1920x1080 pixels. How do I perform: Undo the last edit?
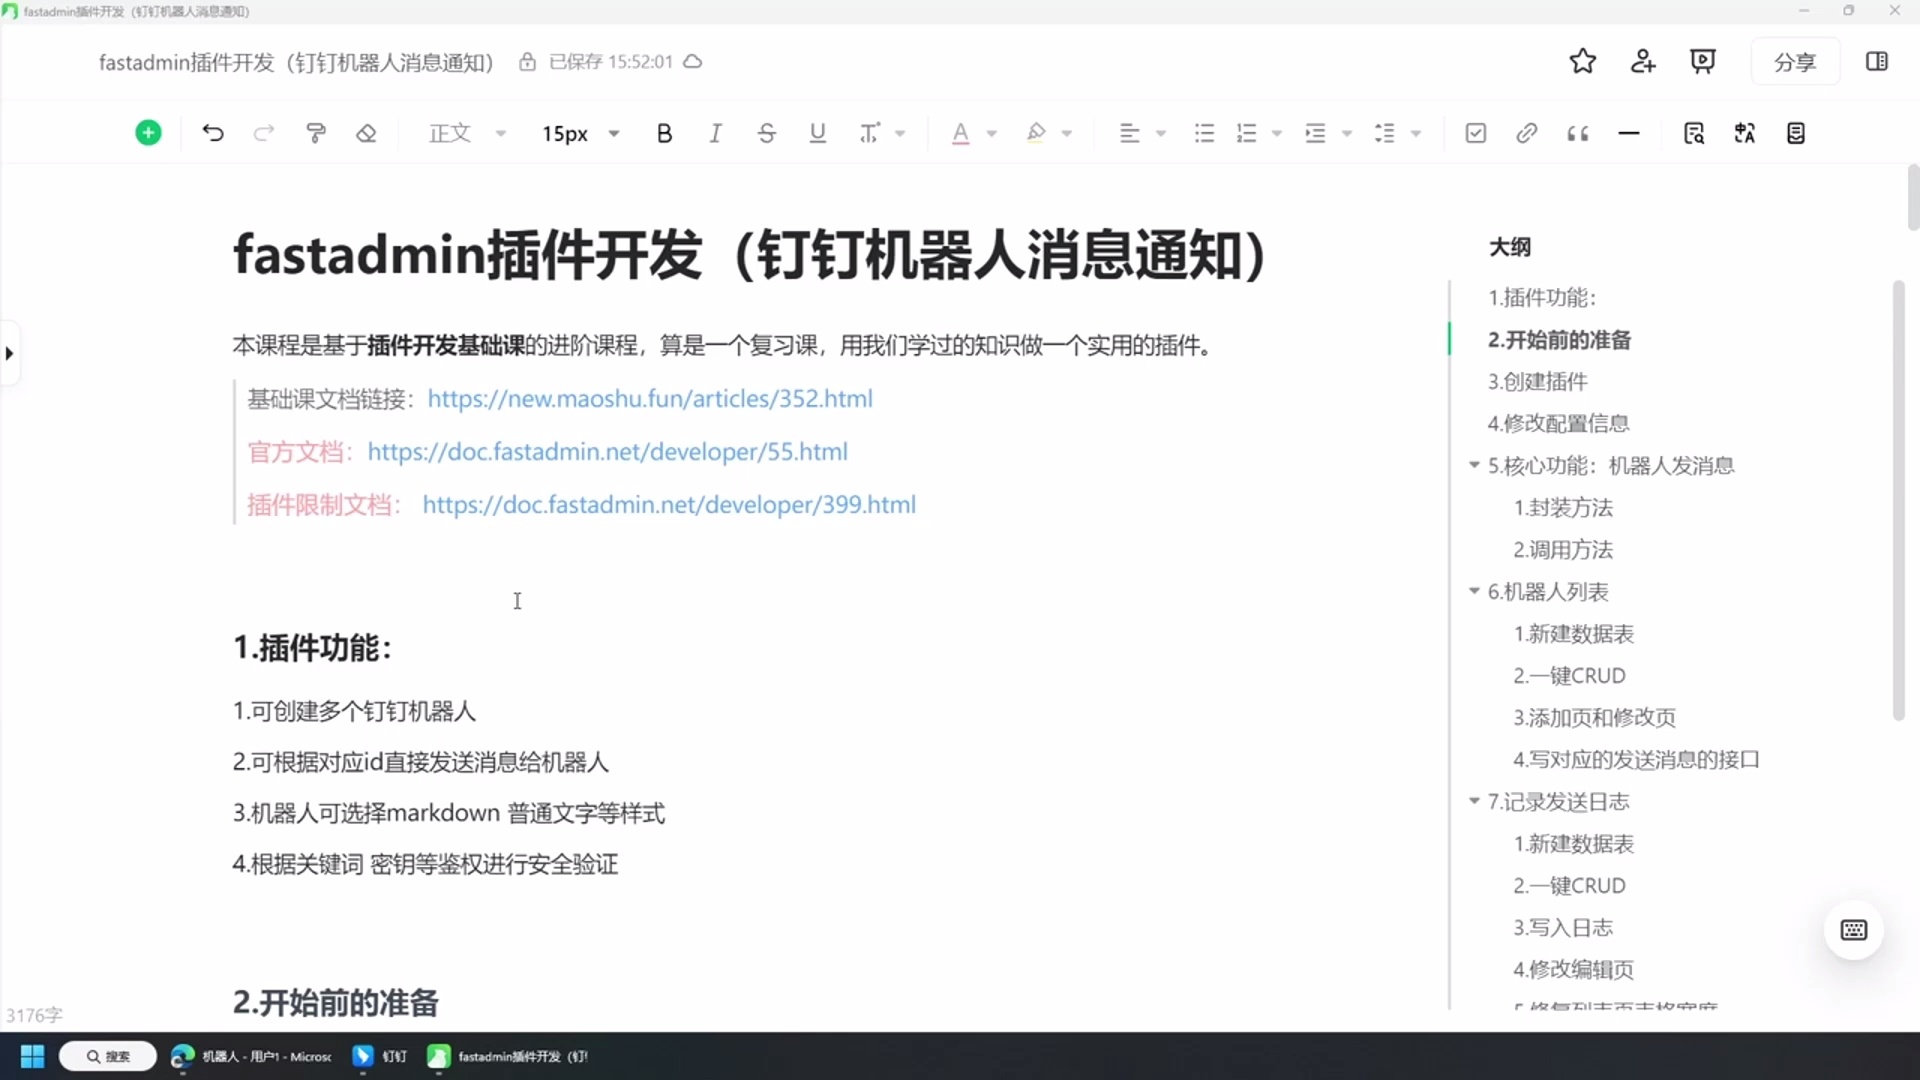[212, 133]
